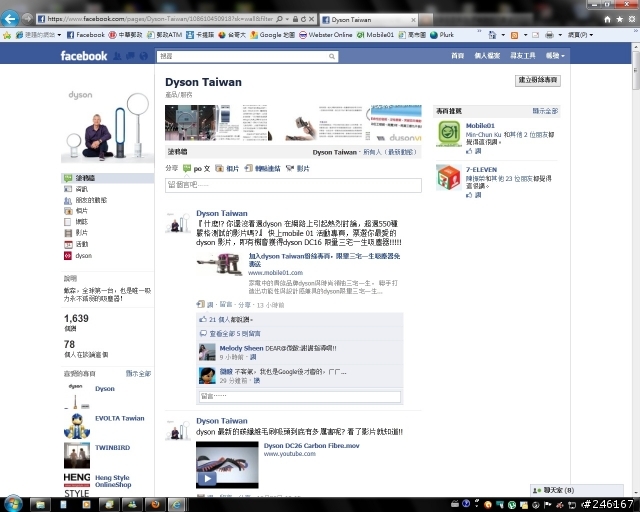Screen dimensions: 640x512
Task: Switch to the Dyson Taiwan browser tab
Action: 368,20
